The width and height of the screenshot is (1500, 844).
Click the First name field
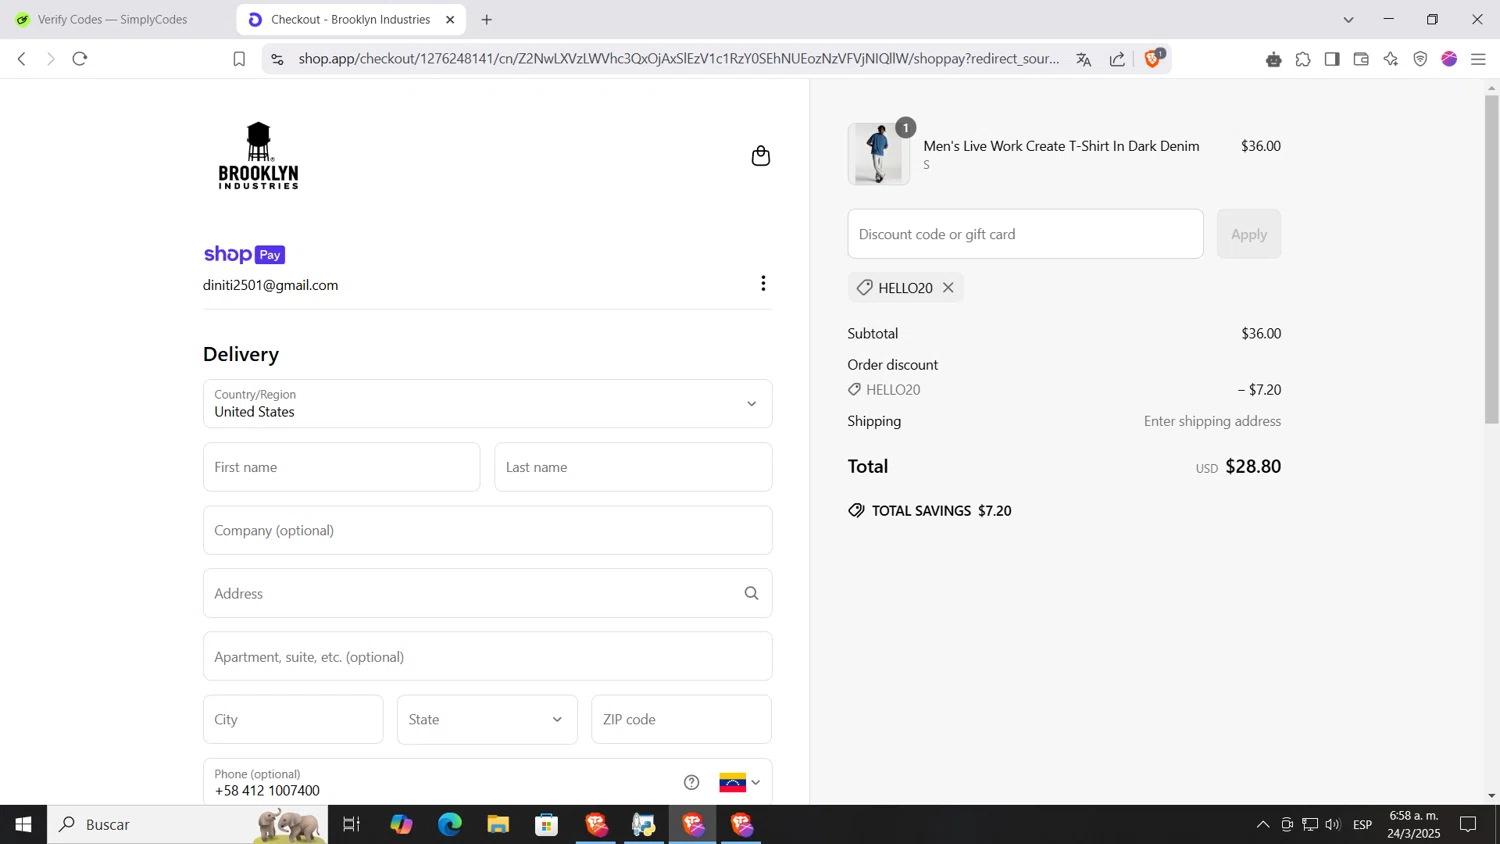341,467
